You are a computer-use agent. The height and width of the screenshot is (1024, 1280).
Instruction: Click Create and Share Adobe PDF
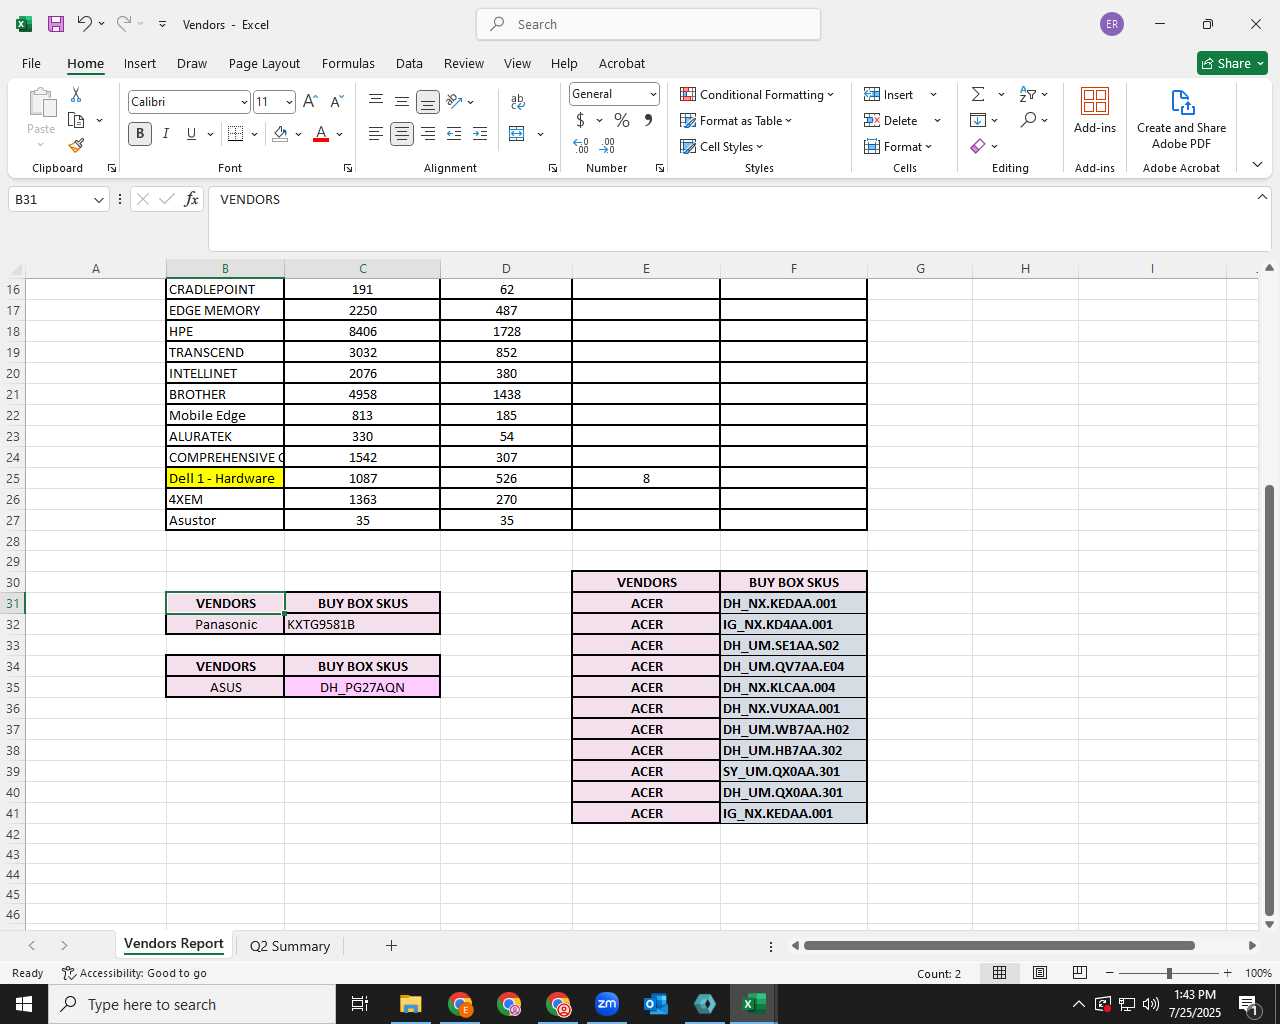coord(1181,120)
